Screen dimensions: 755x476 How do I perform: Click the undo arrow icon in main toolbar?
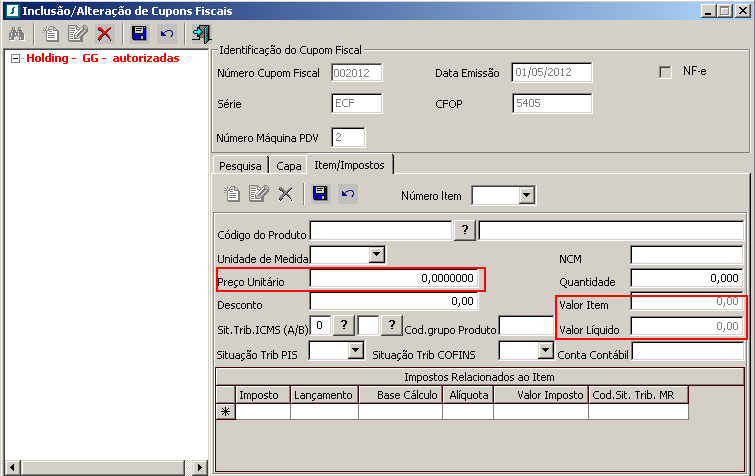[167, 34]
